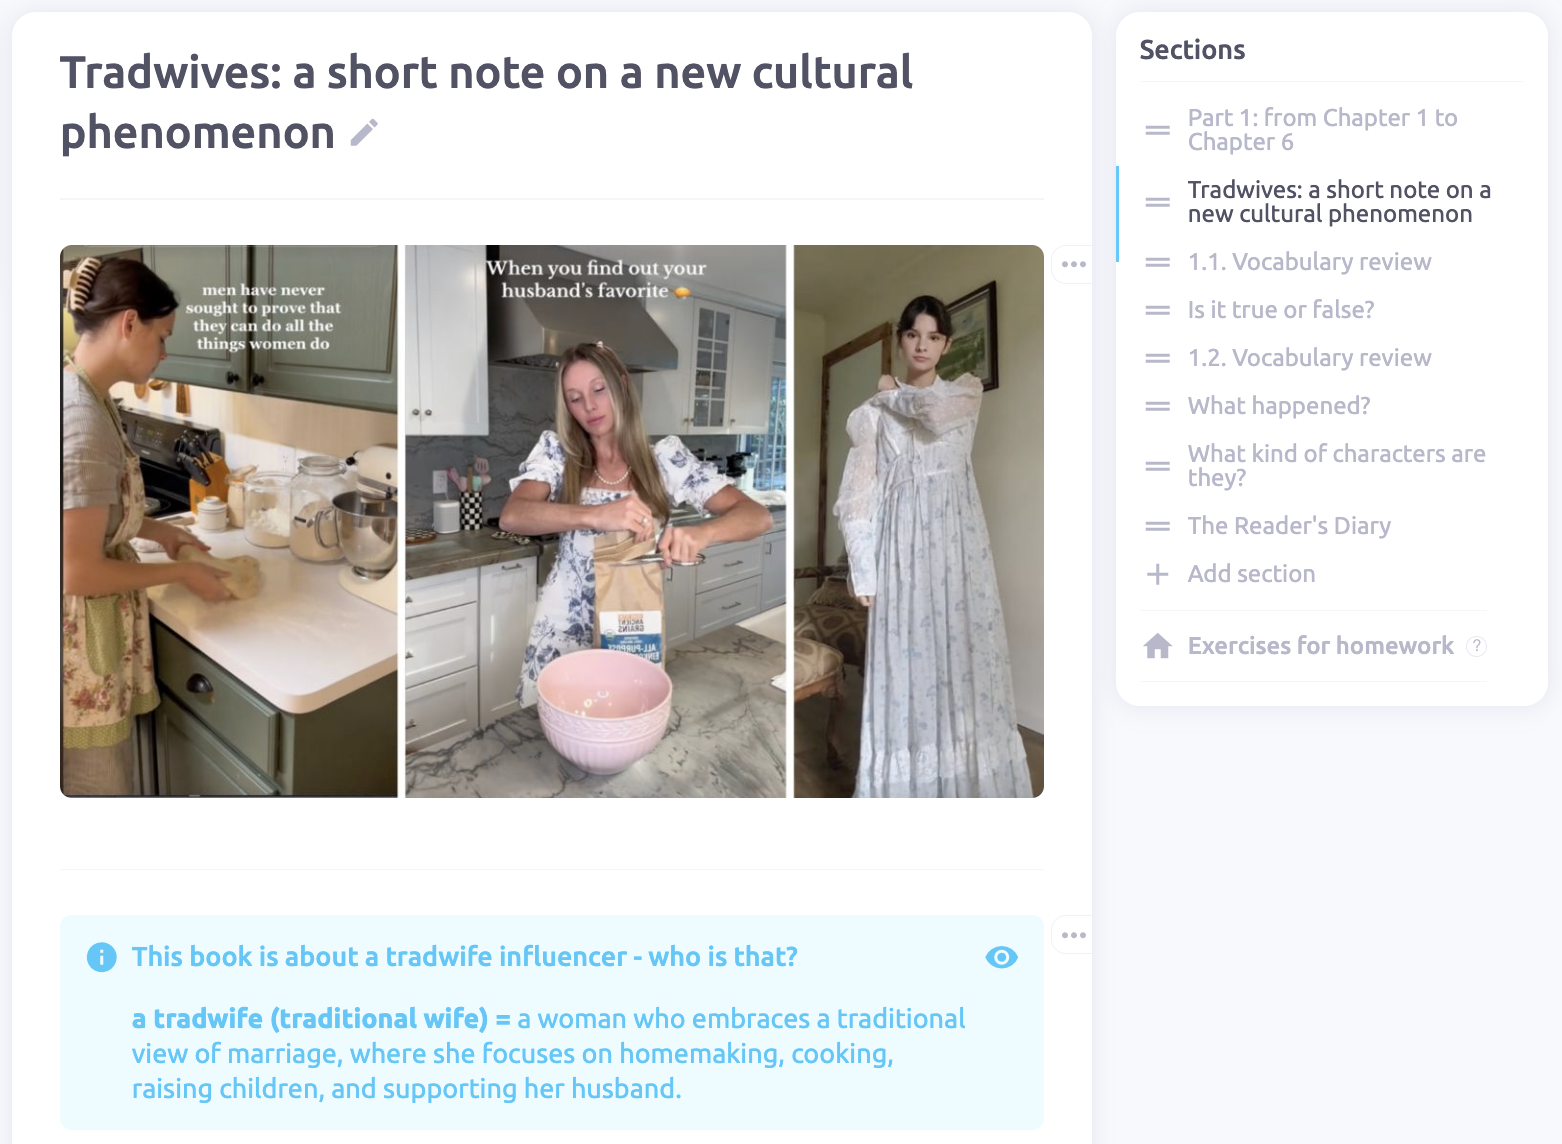Open Exercises for homework
This screenshot has height=1144, width=1562.
point(1320,646)
